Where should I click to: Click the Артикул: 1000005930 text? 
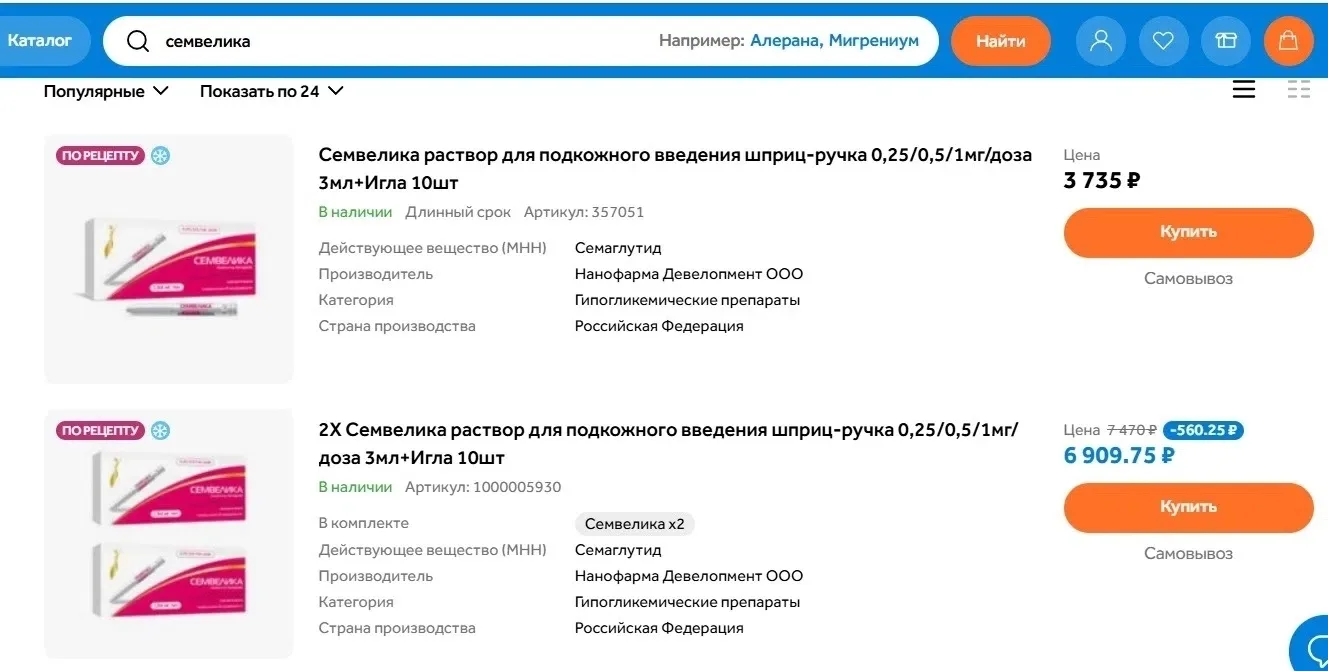click(x=483, y=487)
